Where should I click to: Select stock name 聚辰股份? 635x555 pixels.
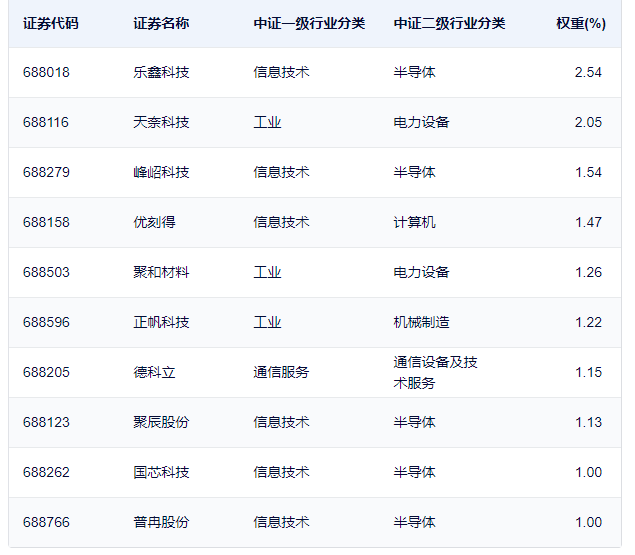(x=161, y=423)
